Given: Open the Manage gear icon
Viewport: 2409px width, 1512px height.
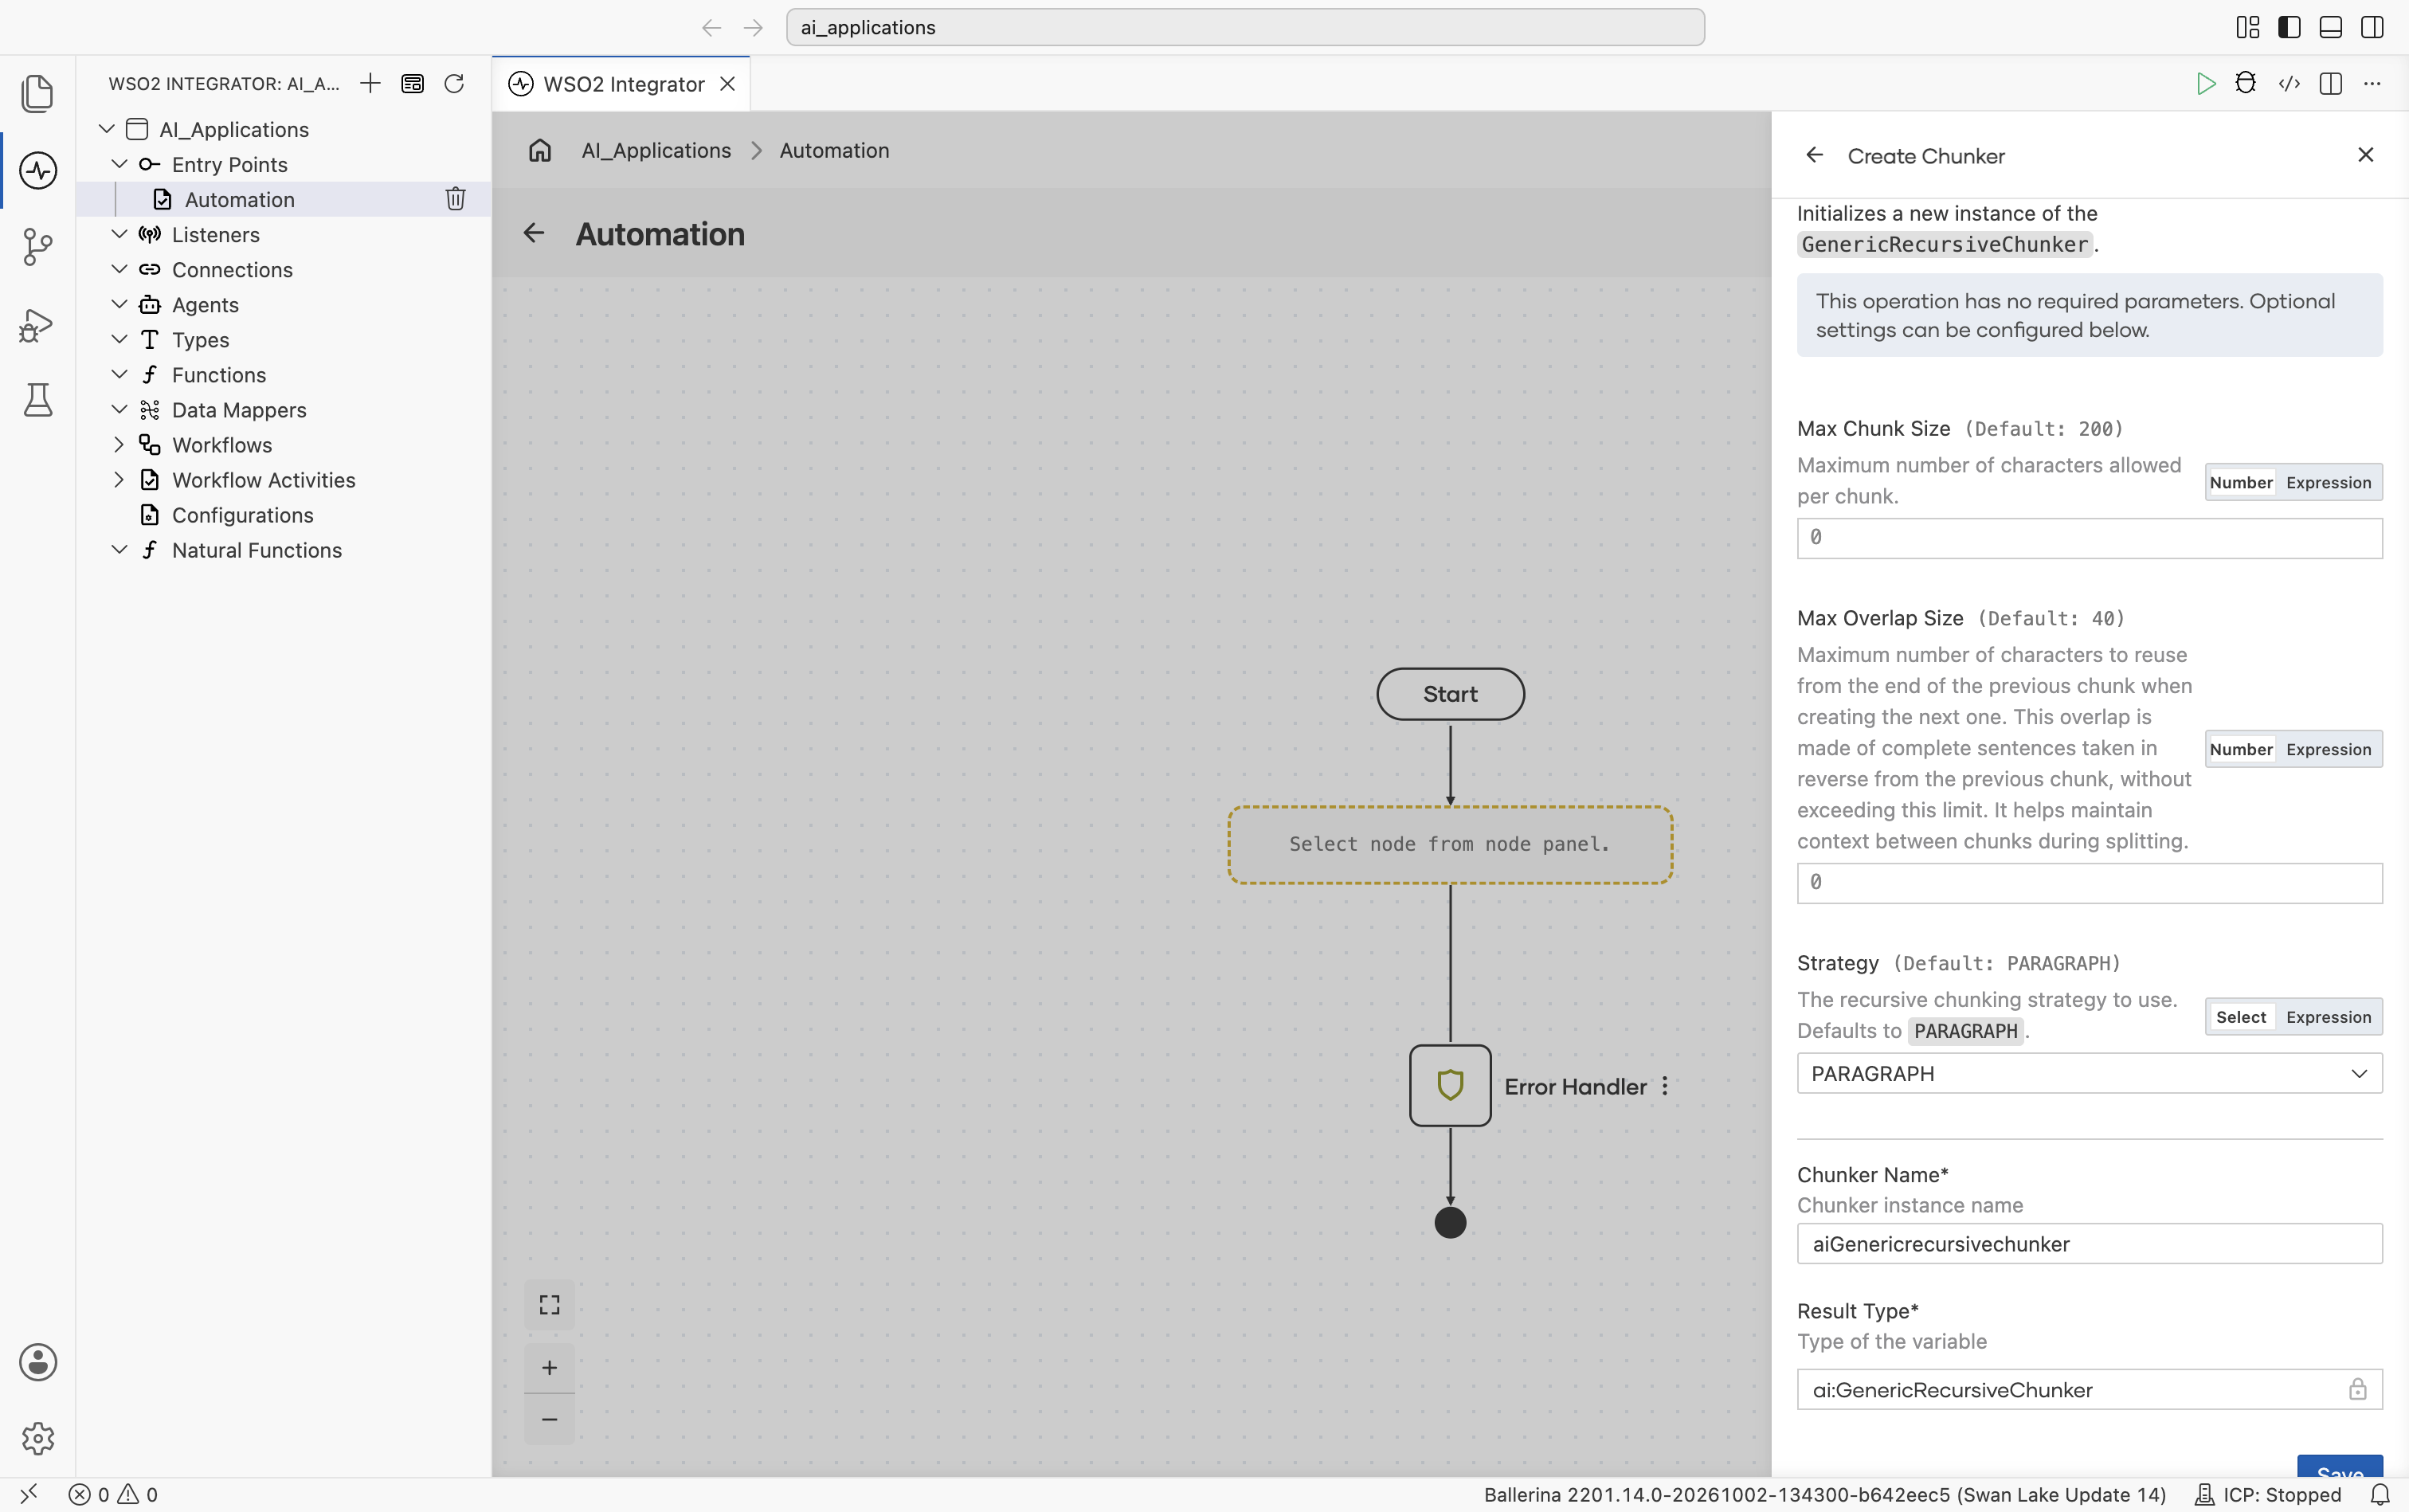Looking at the screenshot, I should 38,1438.
